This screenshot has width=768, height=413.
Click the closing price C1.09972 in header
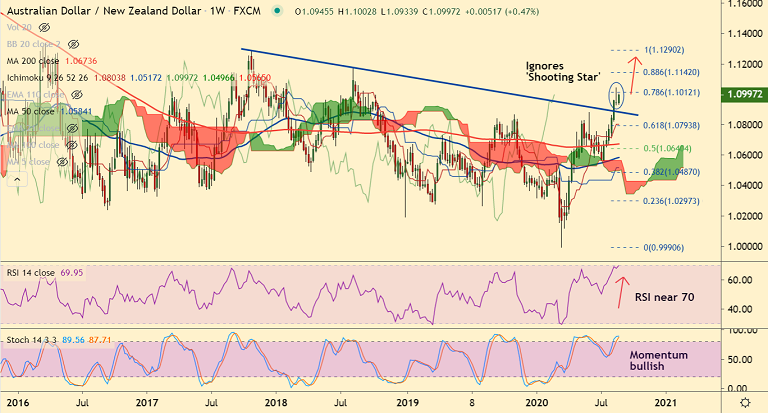[x=441, y=11]
